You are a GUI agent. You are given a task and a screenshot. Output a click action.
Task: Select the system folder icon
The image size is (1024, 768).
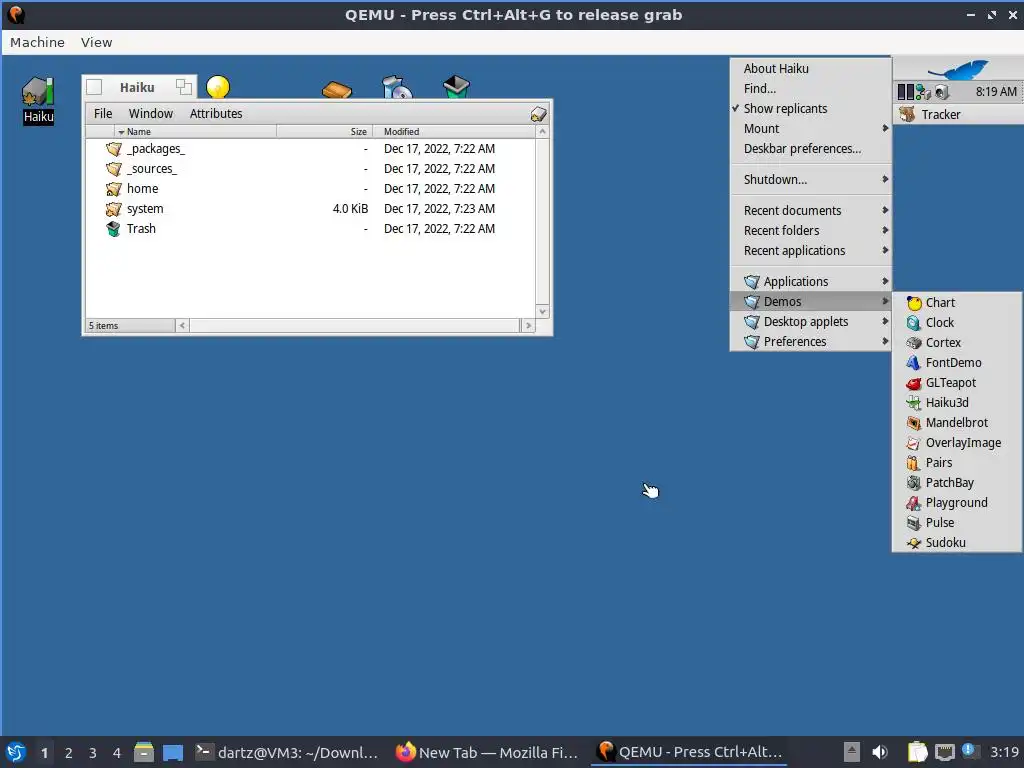[x=114, y=209]
